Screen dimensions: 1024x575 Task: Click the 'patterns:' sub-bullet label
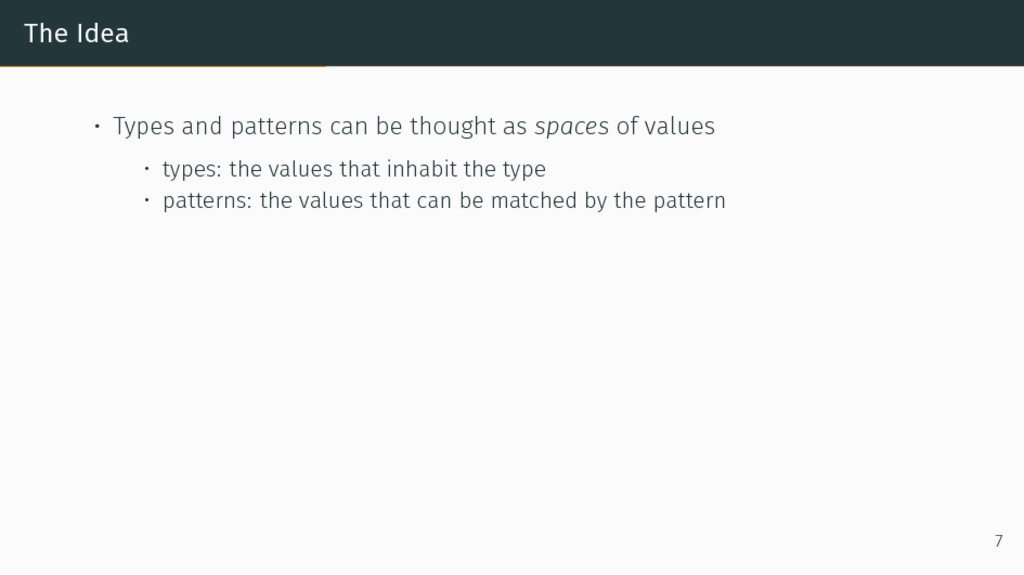[207, 201]
